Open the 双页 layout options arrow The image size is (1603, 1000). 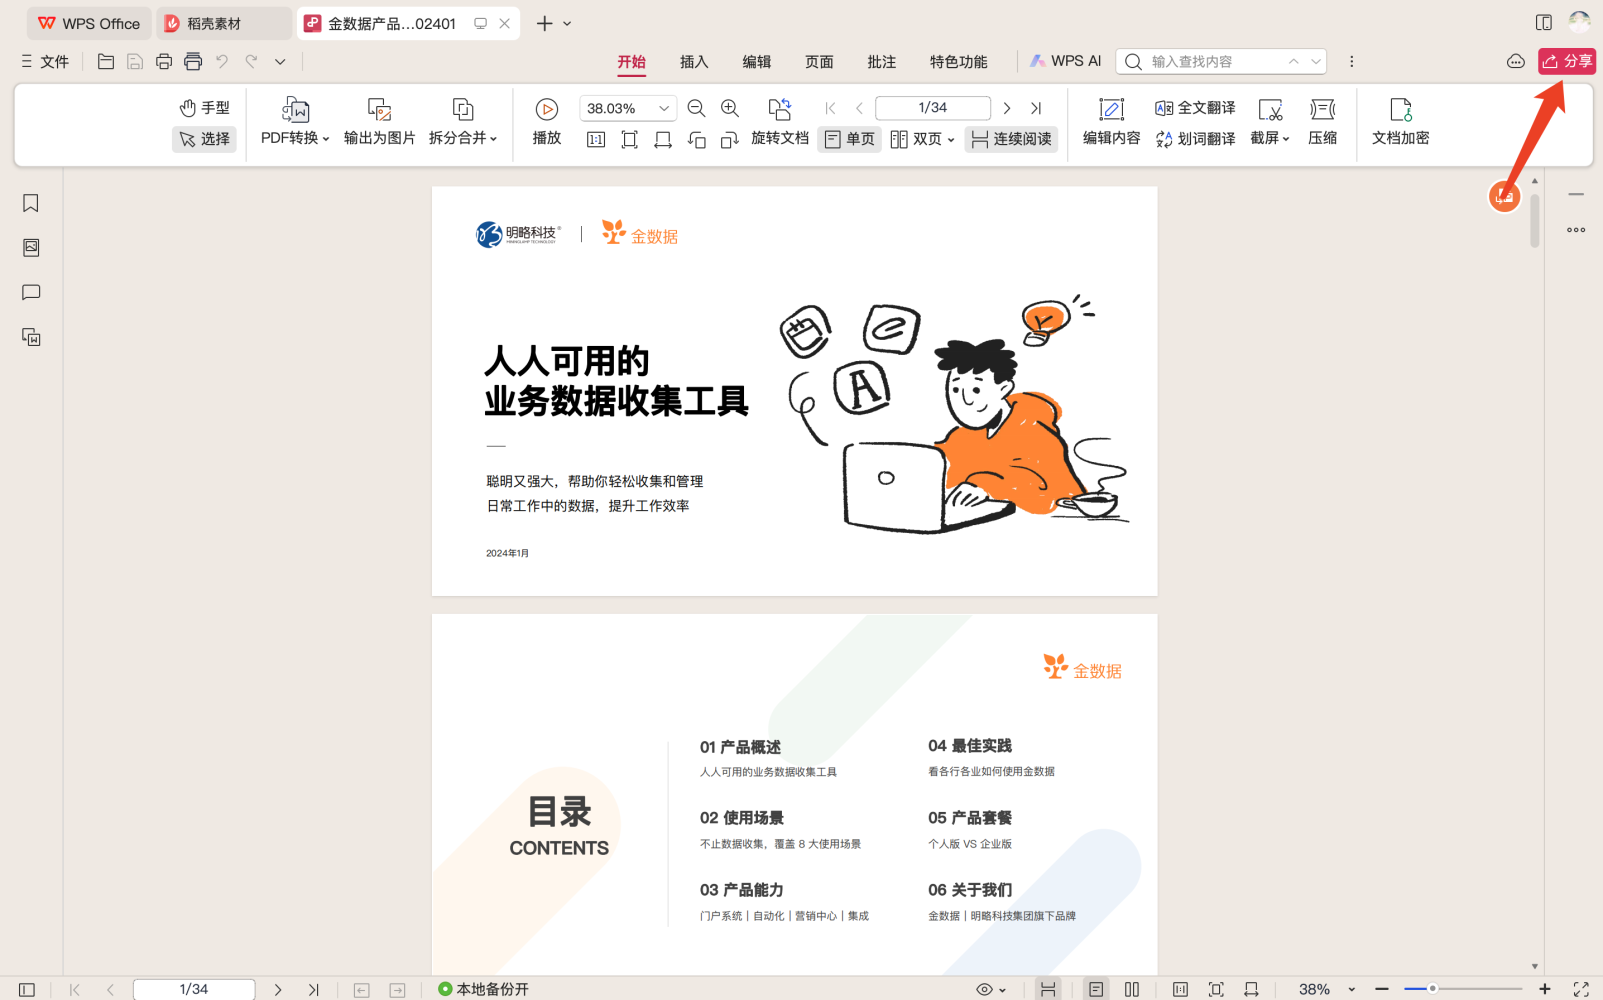pyautogui.click(x=951, y=140)
